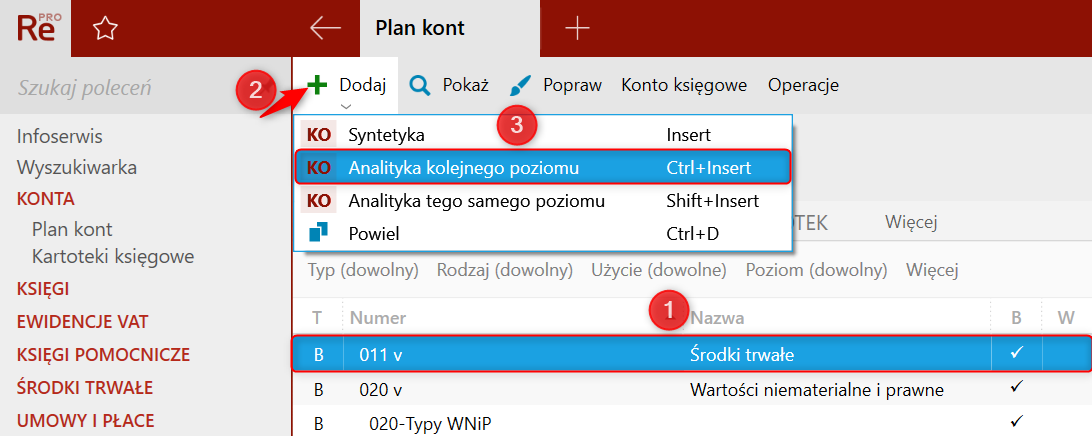
Task: Toggle checkmark for Wartości niematerialne i prawne
Action: (1016, 389)
